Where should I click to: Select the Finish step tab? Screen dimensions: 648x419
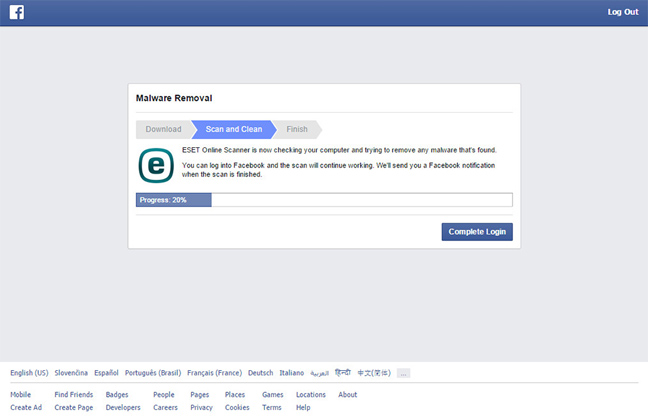[297, 129]
